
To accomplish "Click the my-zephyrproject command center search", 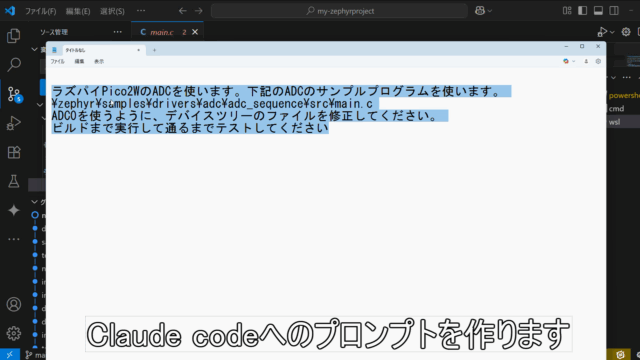I will [x=339, y=11].
